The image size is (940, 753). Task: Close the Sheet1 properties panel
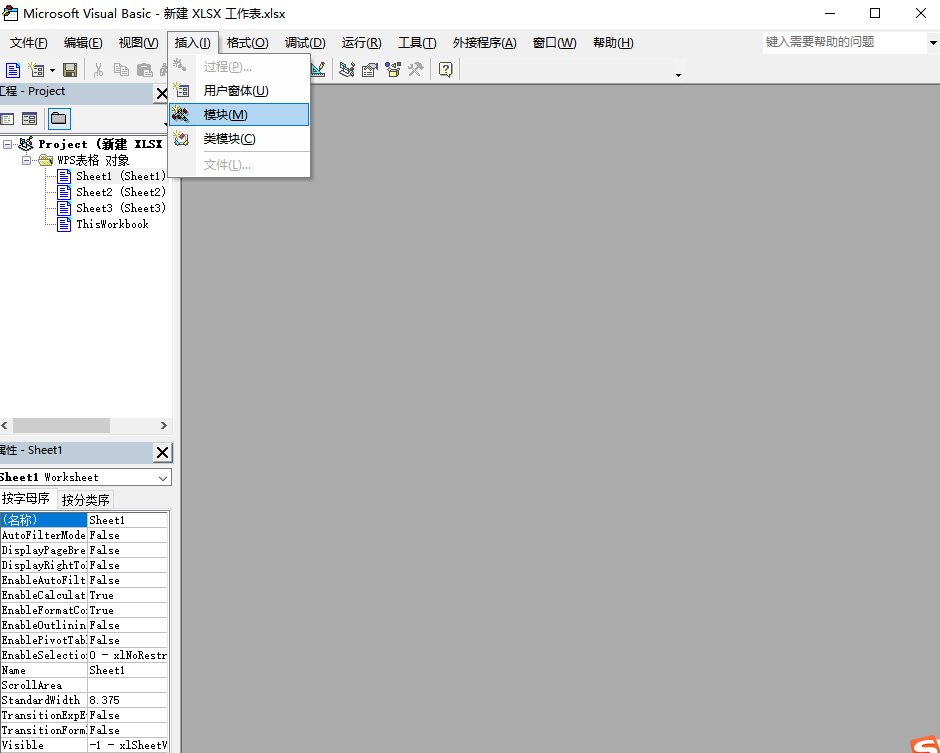click(162, 453)
